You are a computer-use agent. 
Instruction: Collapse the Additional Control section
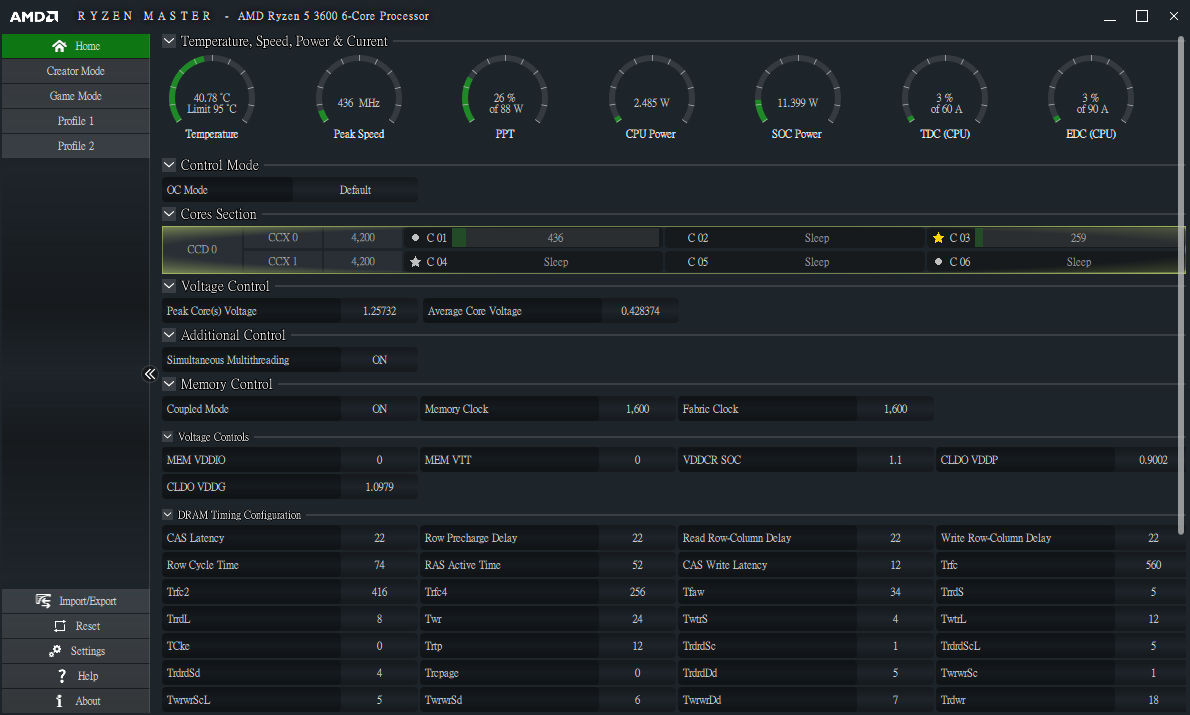pos(169,335)
